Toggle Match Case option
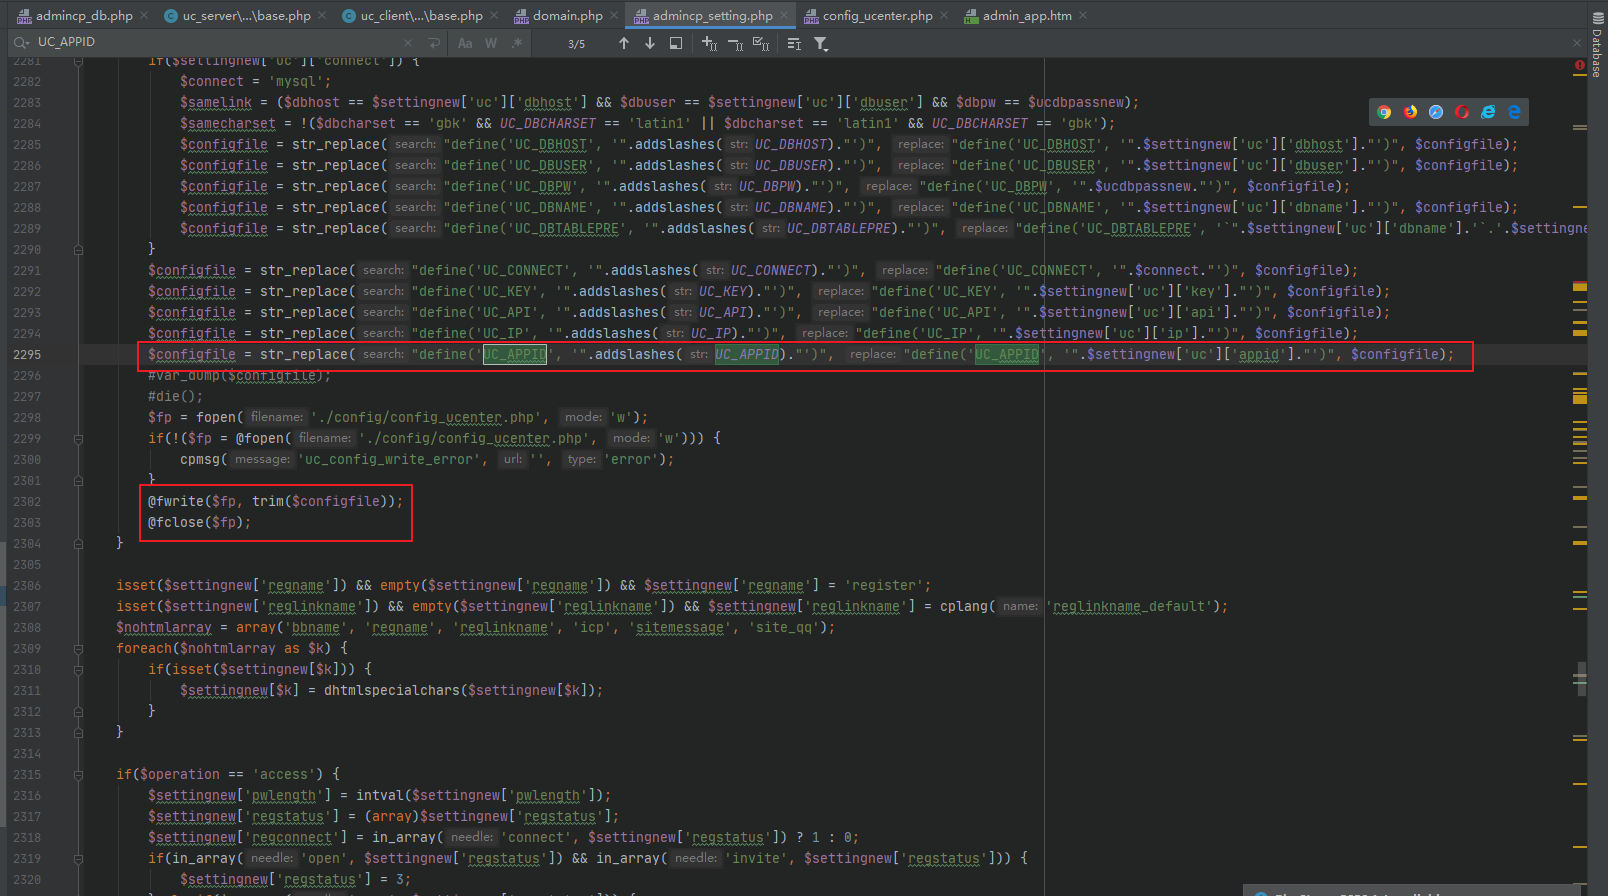Image resolution: width=1608 pixels, height=896 pixels. pyautogui.click(x=465, y=43)
